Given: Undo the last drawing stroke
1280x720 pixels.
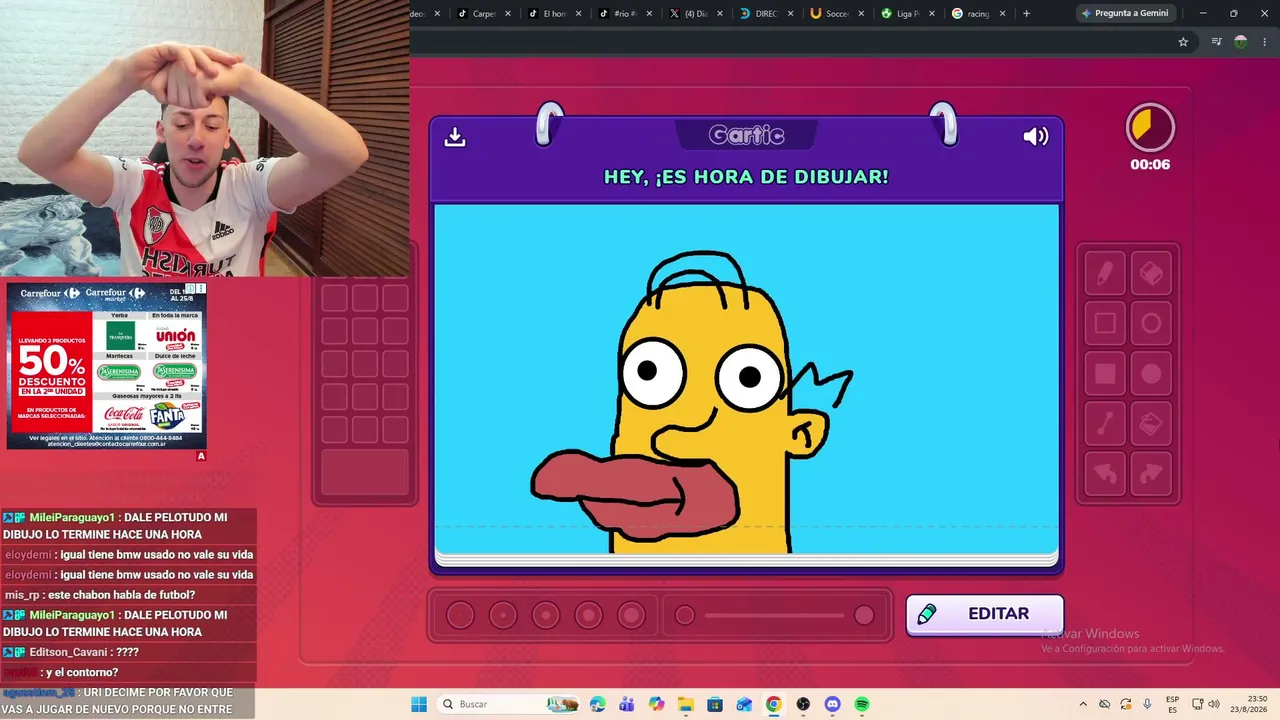Looking at the screenshot, I should point(1105,474).
